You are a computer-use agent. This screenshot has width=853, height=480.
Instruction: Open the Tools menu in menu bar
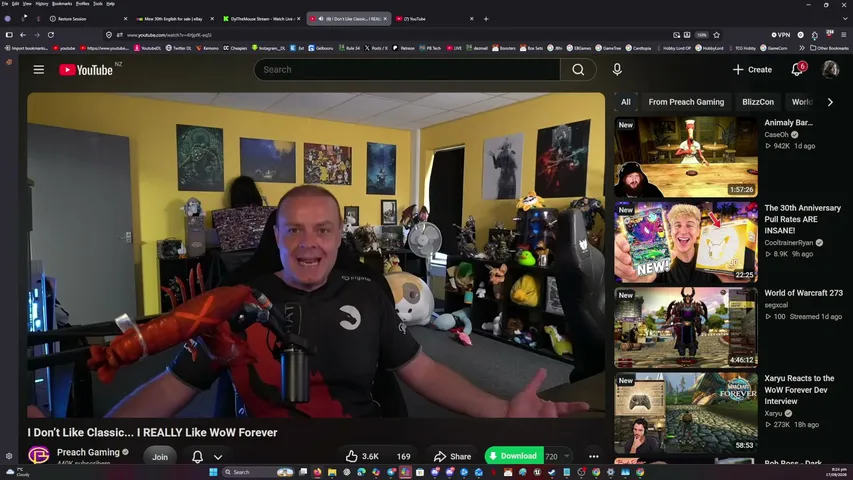click(x=97, y=3)
